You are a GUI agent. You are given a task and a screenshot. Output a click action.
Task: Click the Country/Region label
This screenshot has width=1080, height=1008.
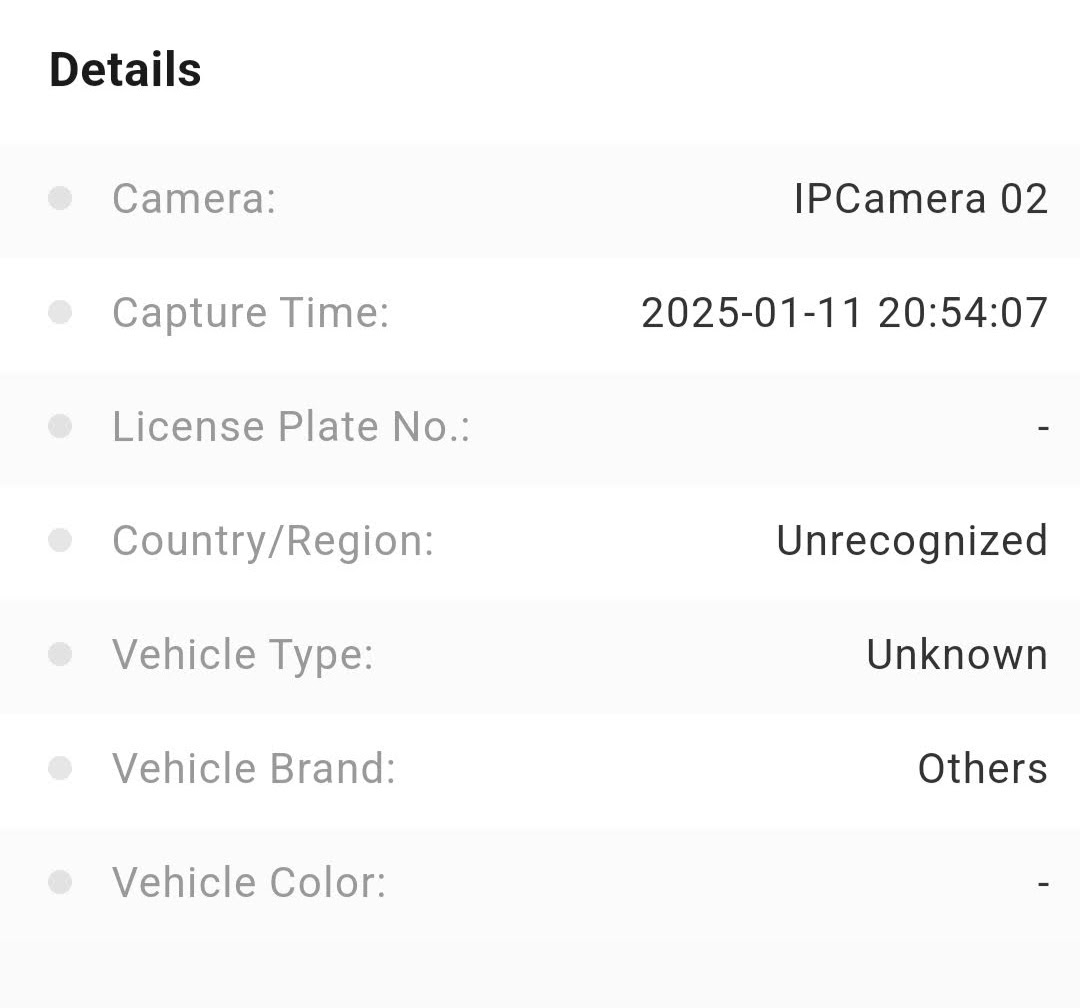(273, 541)
